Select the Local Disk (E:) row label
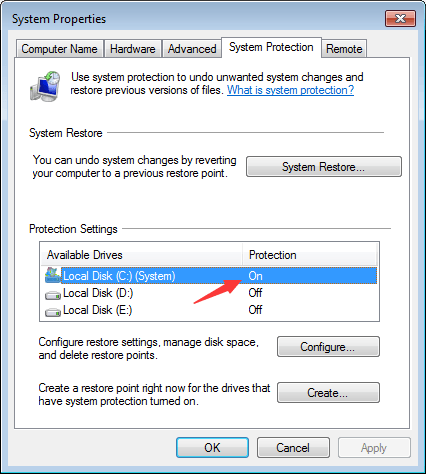Screen dimensions: 426x474 pos(98,310)
